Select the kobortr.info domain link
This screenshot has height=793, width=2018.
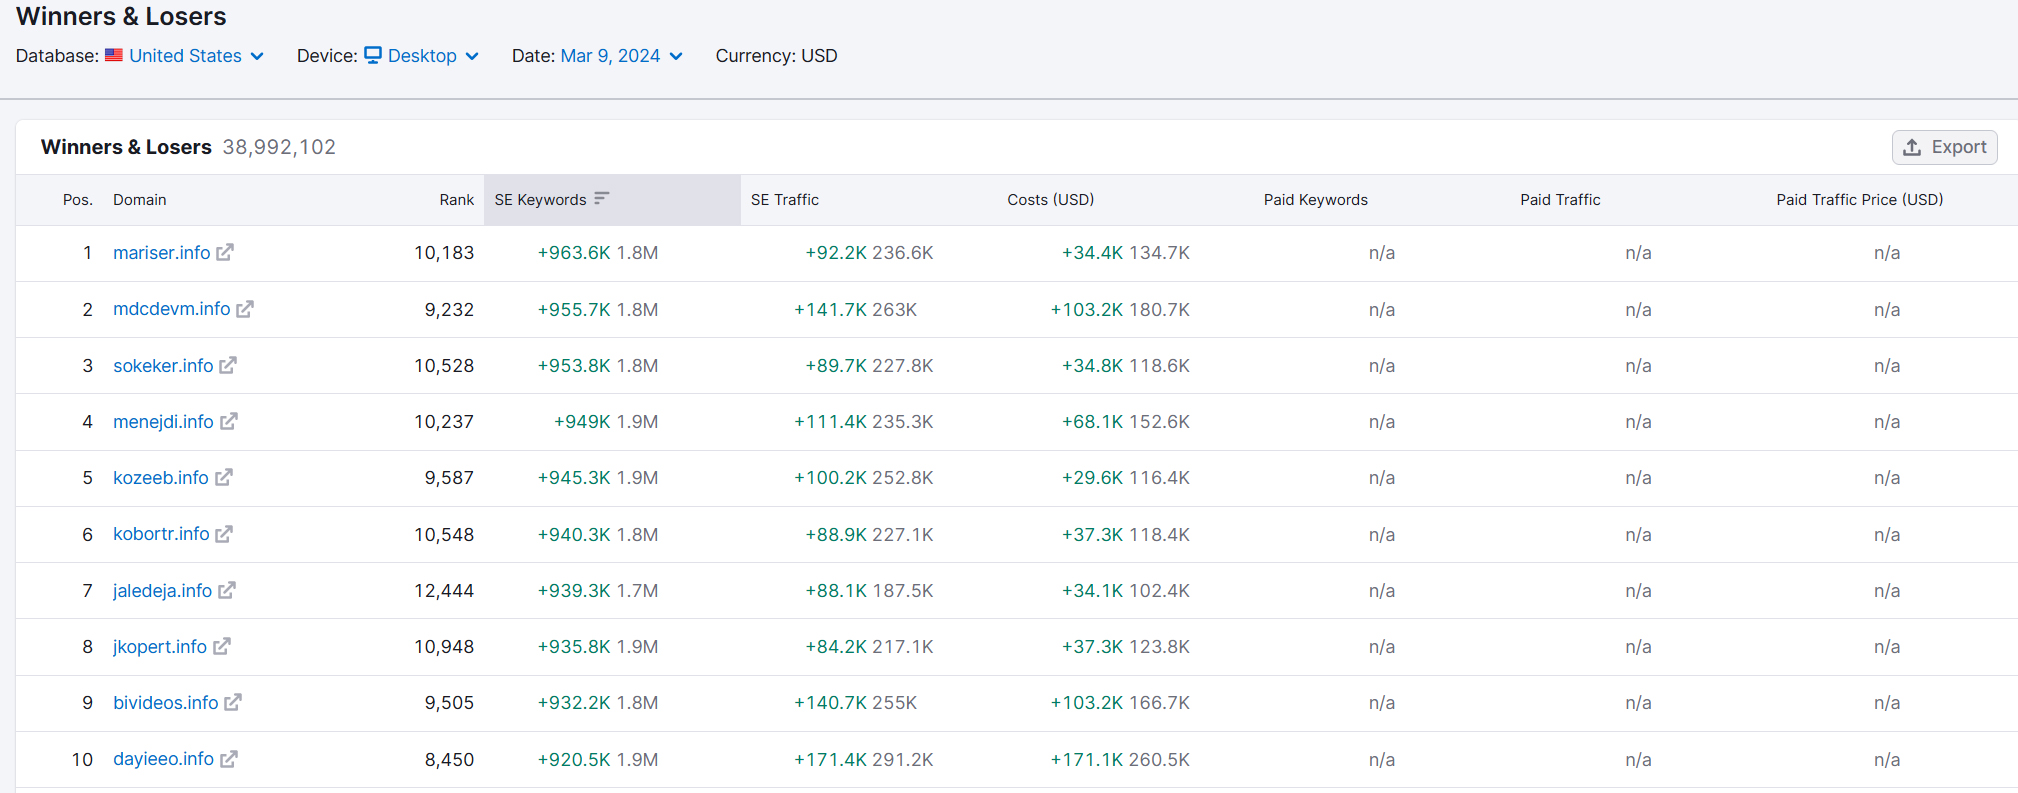point(161,534)
